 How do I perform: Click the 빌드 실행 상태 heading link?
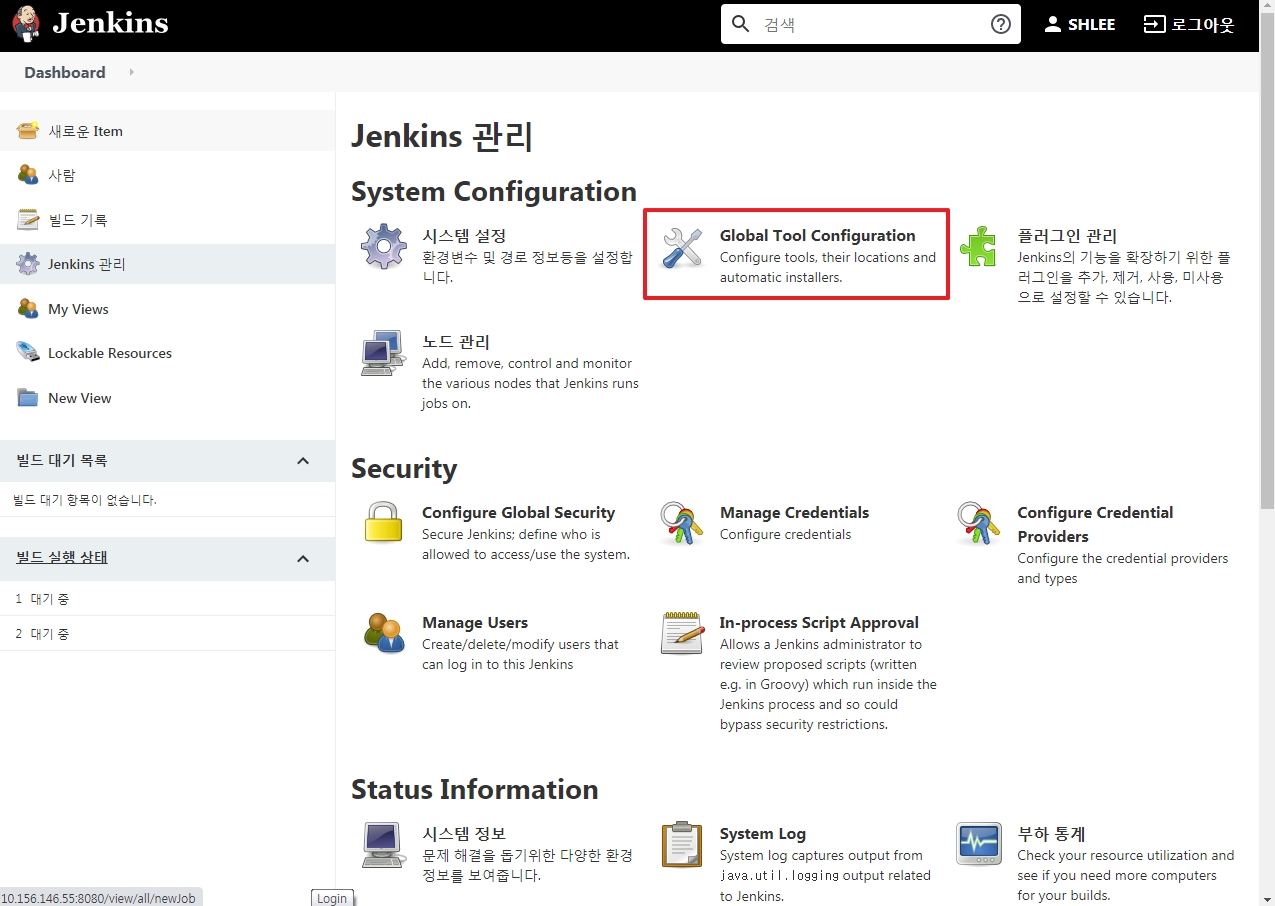tap(62, 557)
